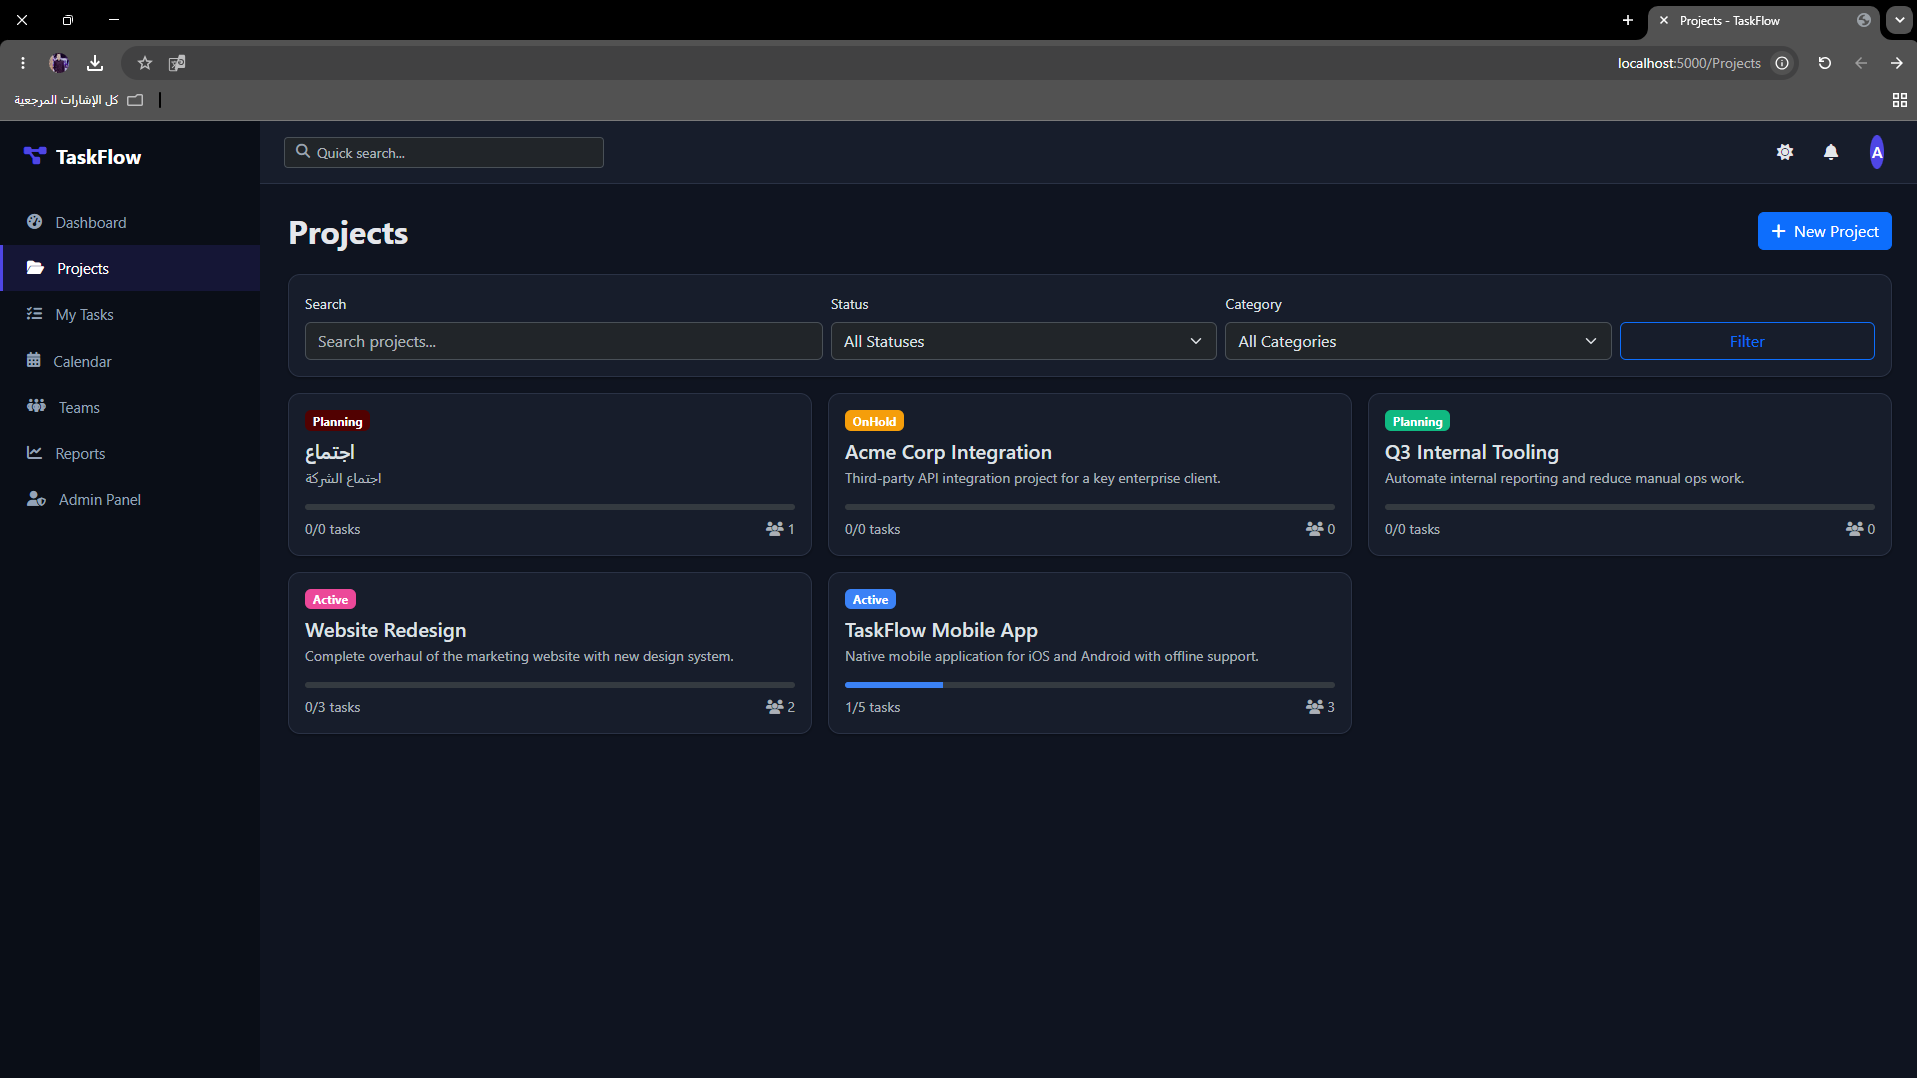Open the tab search dropdown arrow
Screen dimensions: 1917x1078
coord(1899,20)
